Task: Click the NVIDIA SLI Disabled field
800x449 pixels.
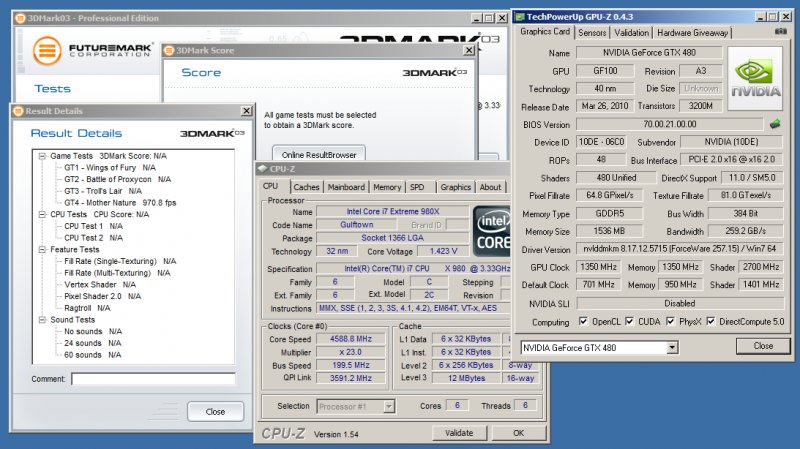Action: pos(680,303)
